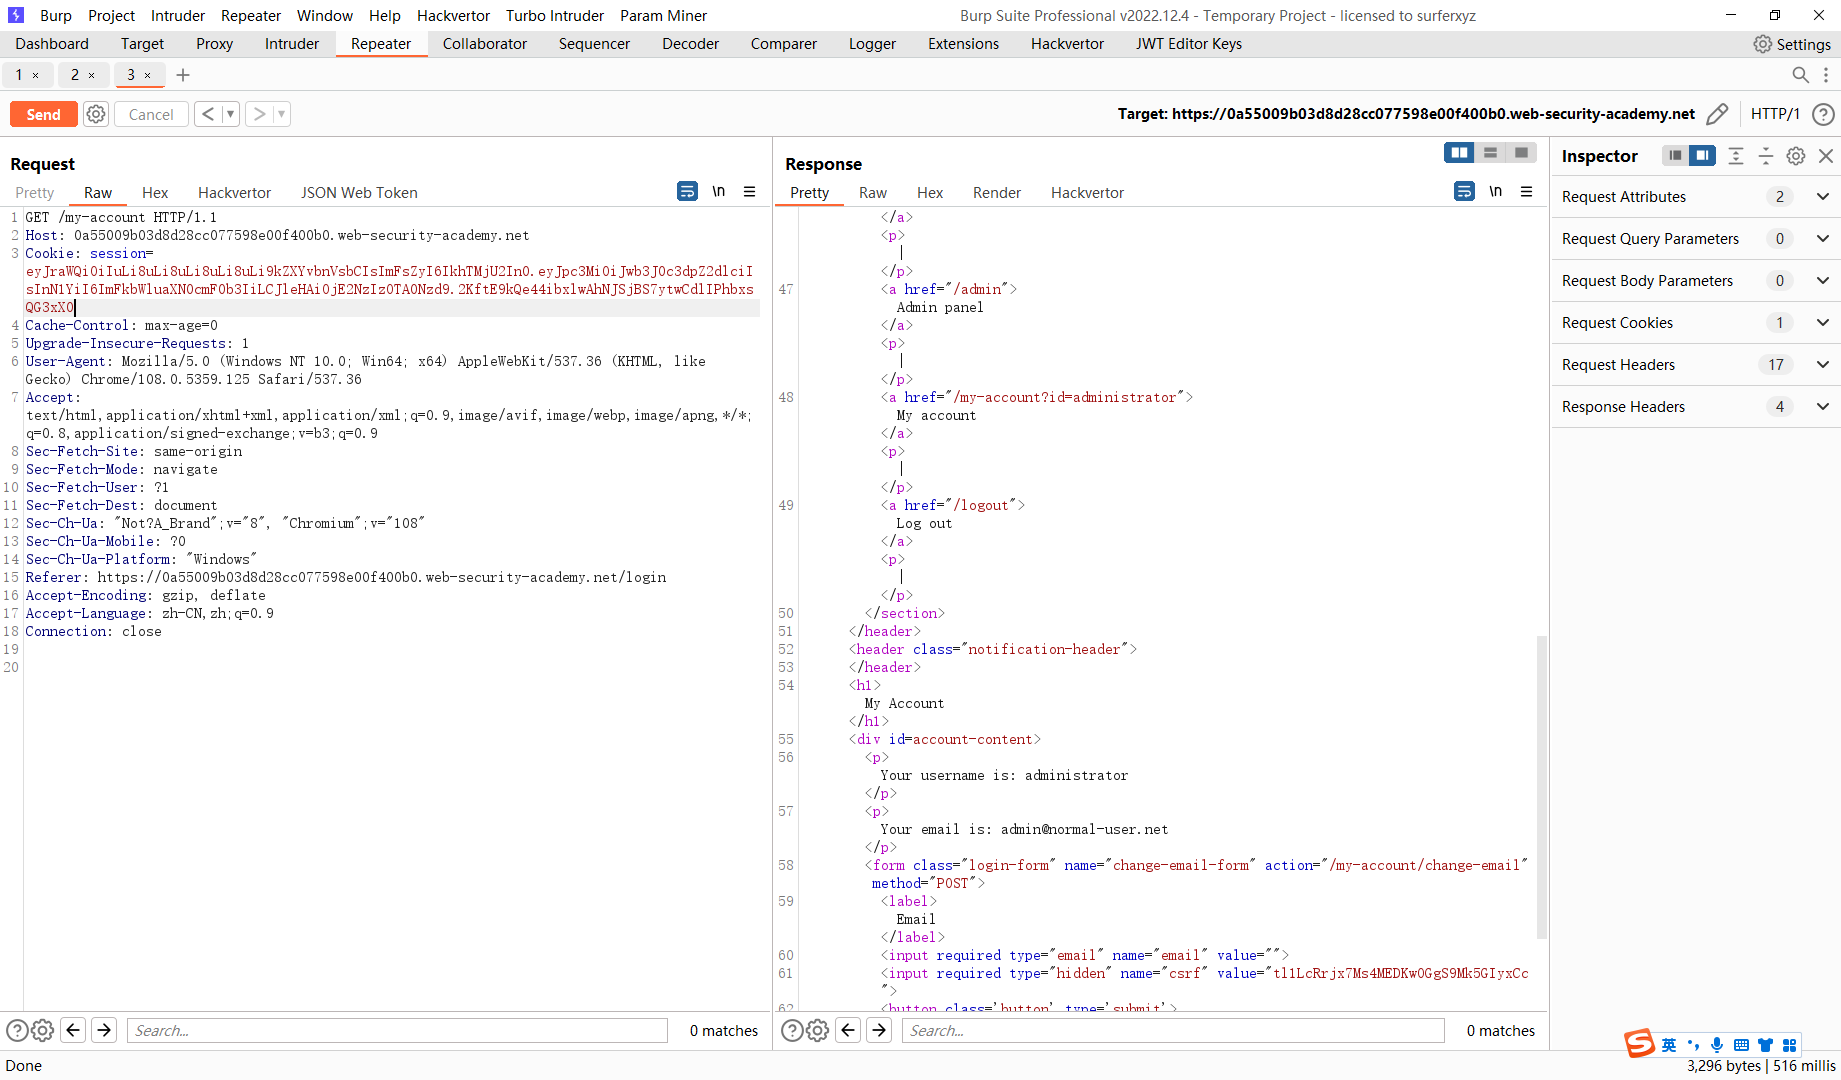The width and height of the screenshot is (1841, 1080).
Task: Click the Cancel button
Action: click(151, 114)
